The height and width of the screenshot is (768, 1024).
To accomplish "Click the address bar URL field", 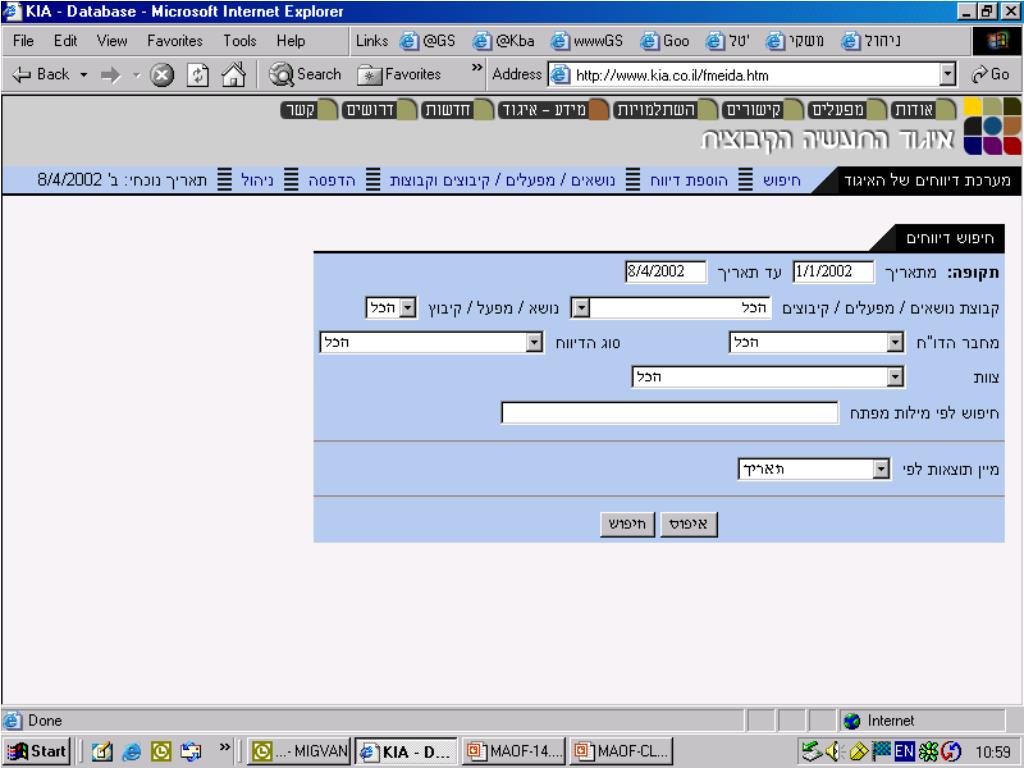I will click(751, 75).
